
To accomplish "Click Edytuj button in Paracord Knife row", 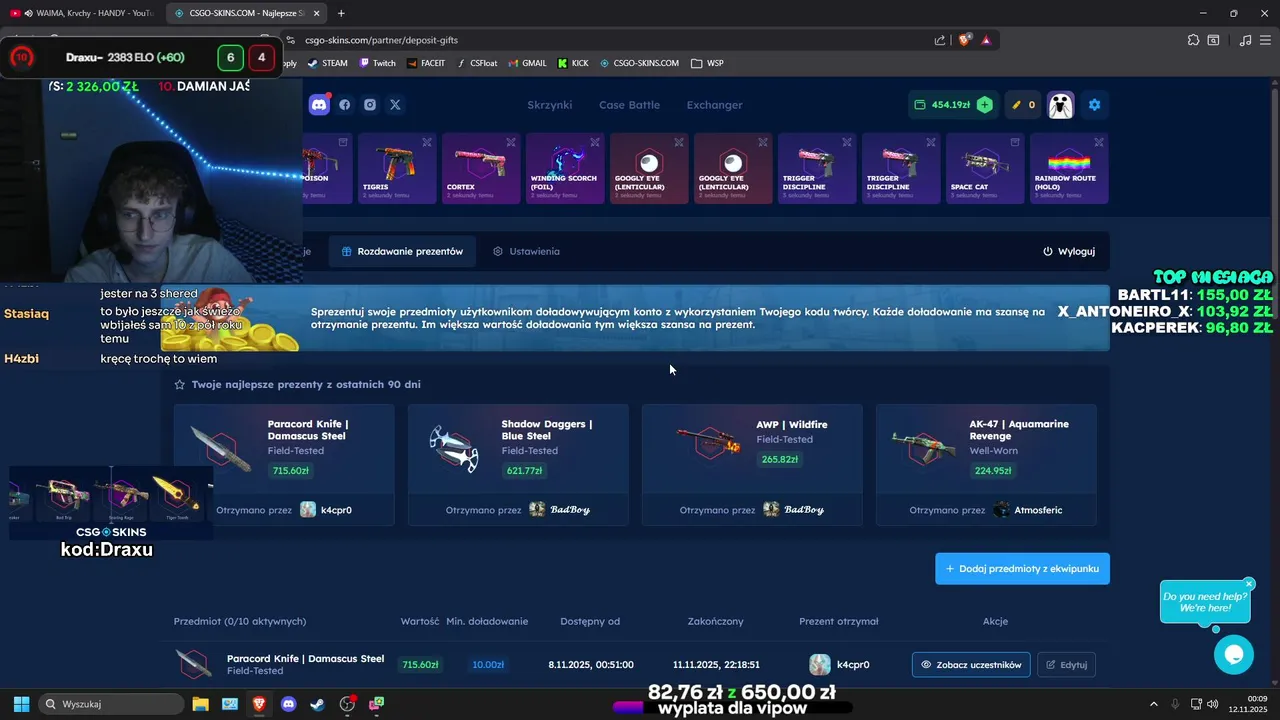I will [x=1066, y=664].
